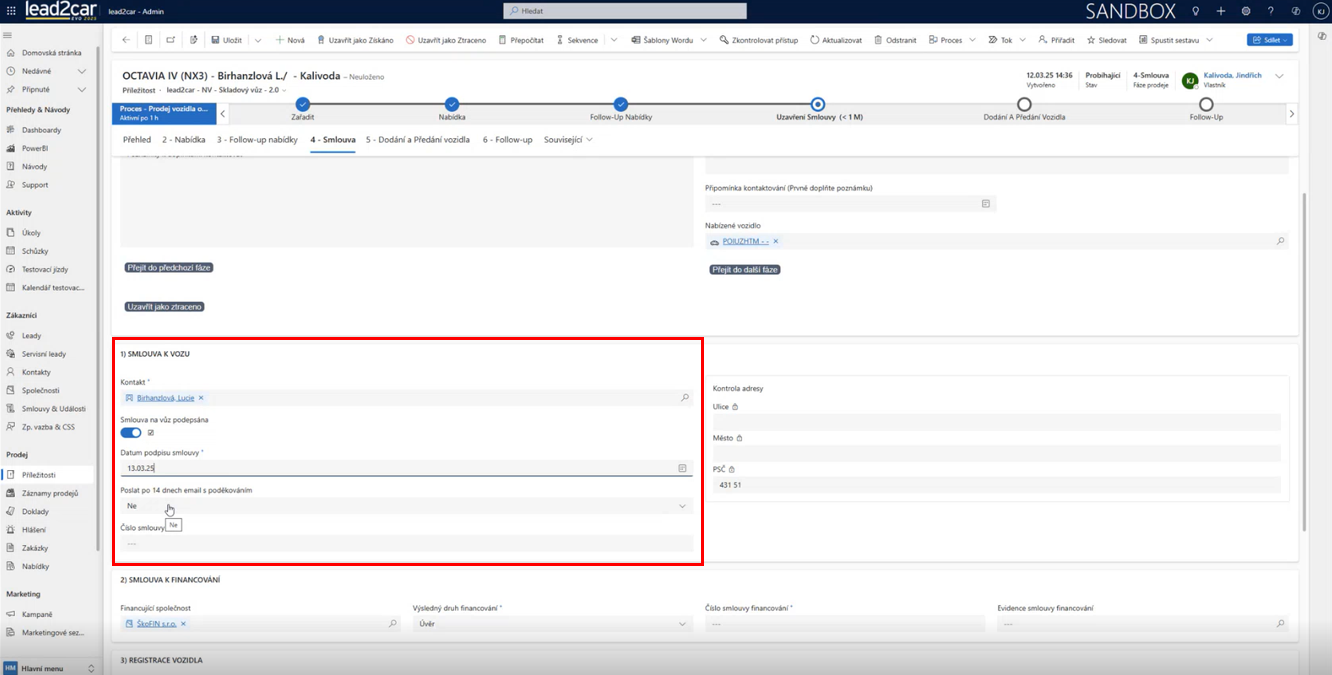Expand the Nedávné section in sidebar
Image resolution: width=1332 pixels, height=675 pixels.
tap(82, 71)
